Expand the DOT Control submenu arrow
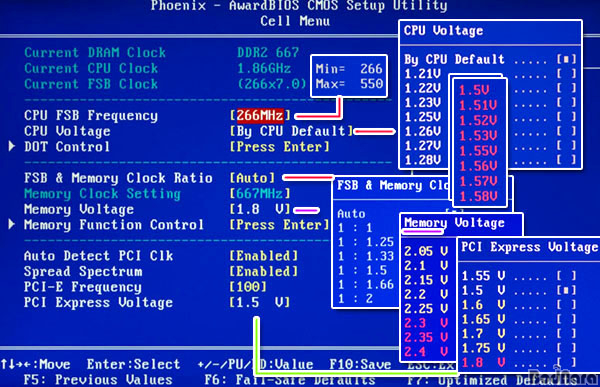600x387 pixels. pyautogui.click(x=11, y=146)
